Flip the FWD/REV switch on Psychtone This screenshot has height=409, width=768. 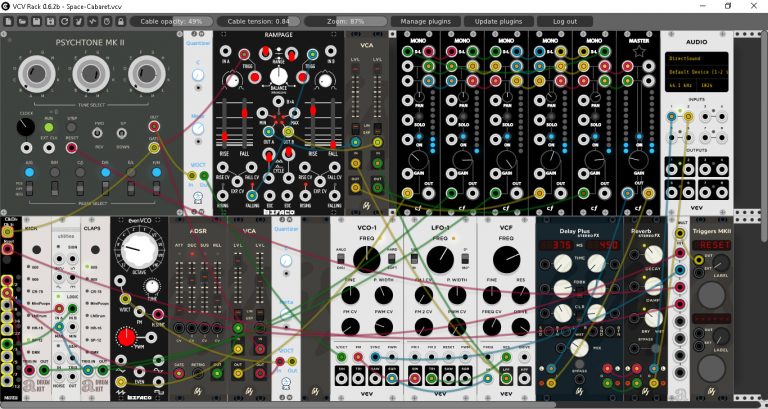click(x=98, y=133)
